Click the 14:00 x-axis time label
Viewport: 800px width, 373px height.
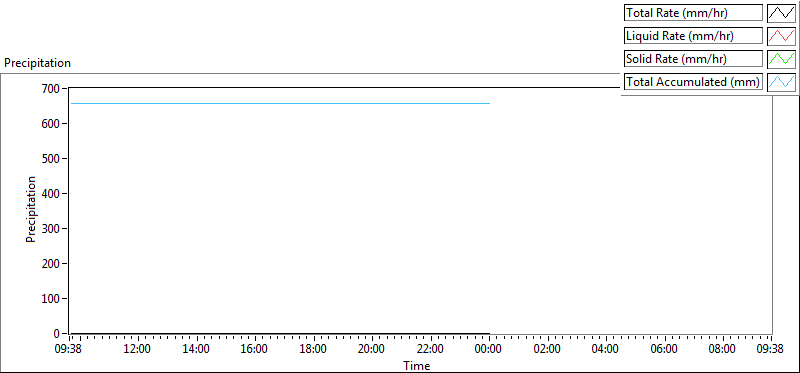(x=196, y=350)
